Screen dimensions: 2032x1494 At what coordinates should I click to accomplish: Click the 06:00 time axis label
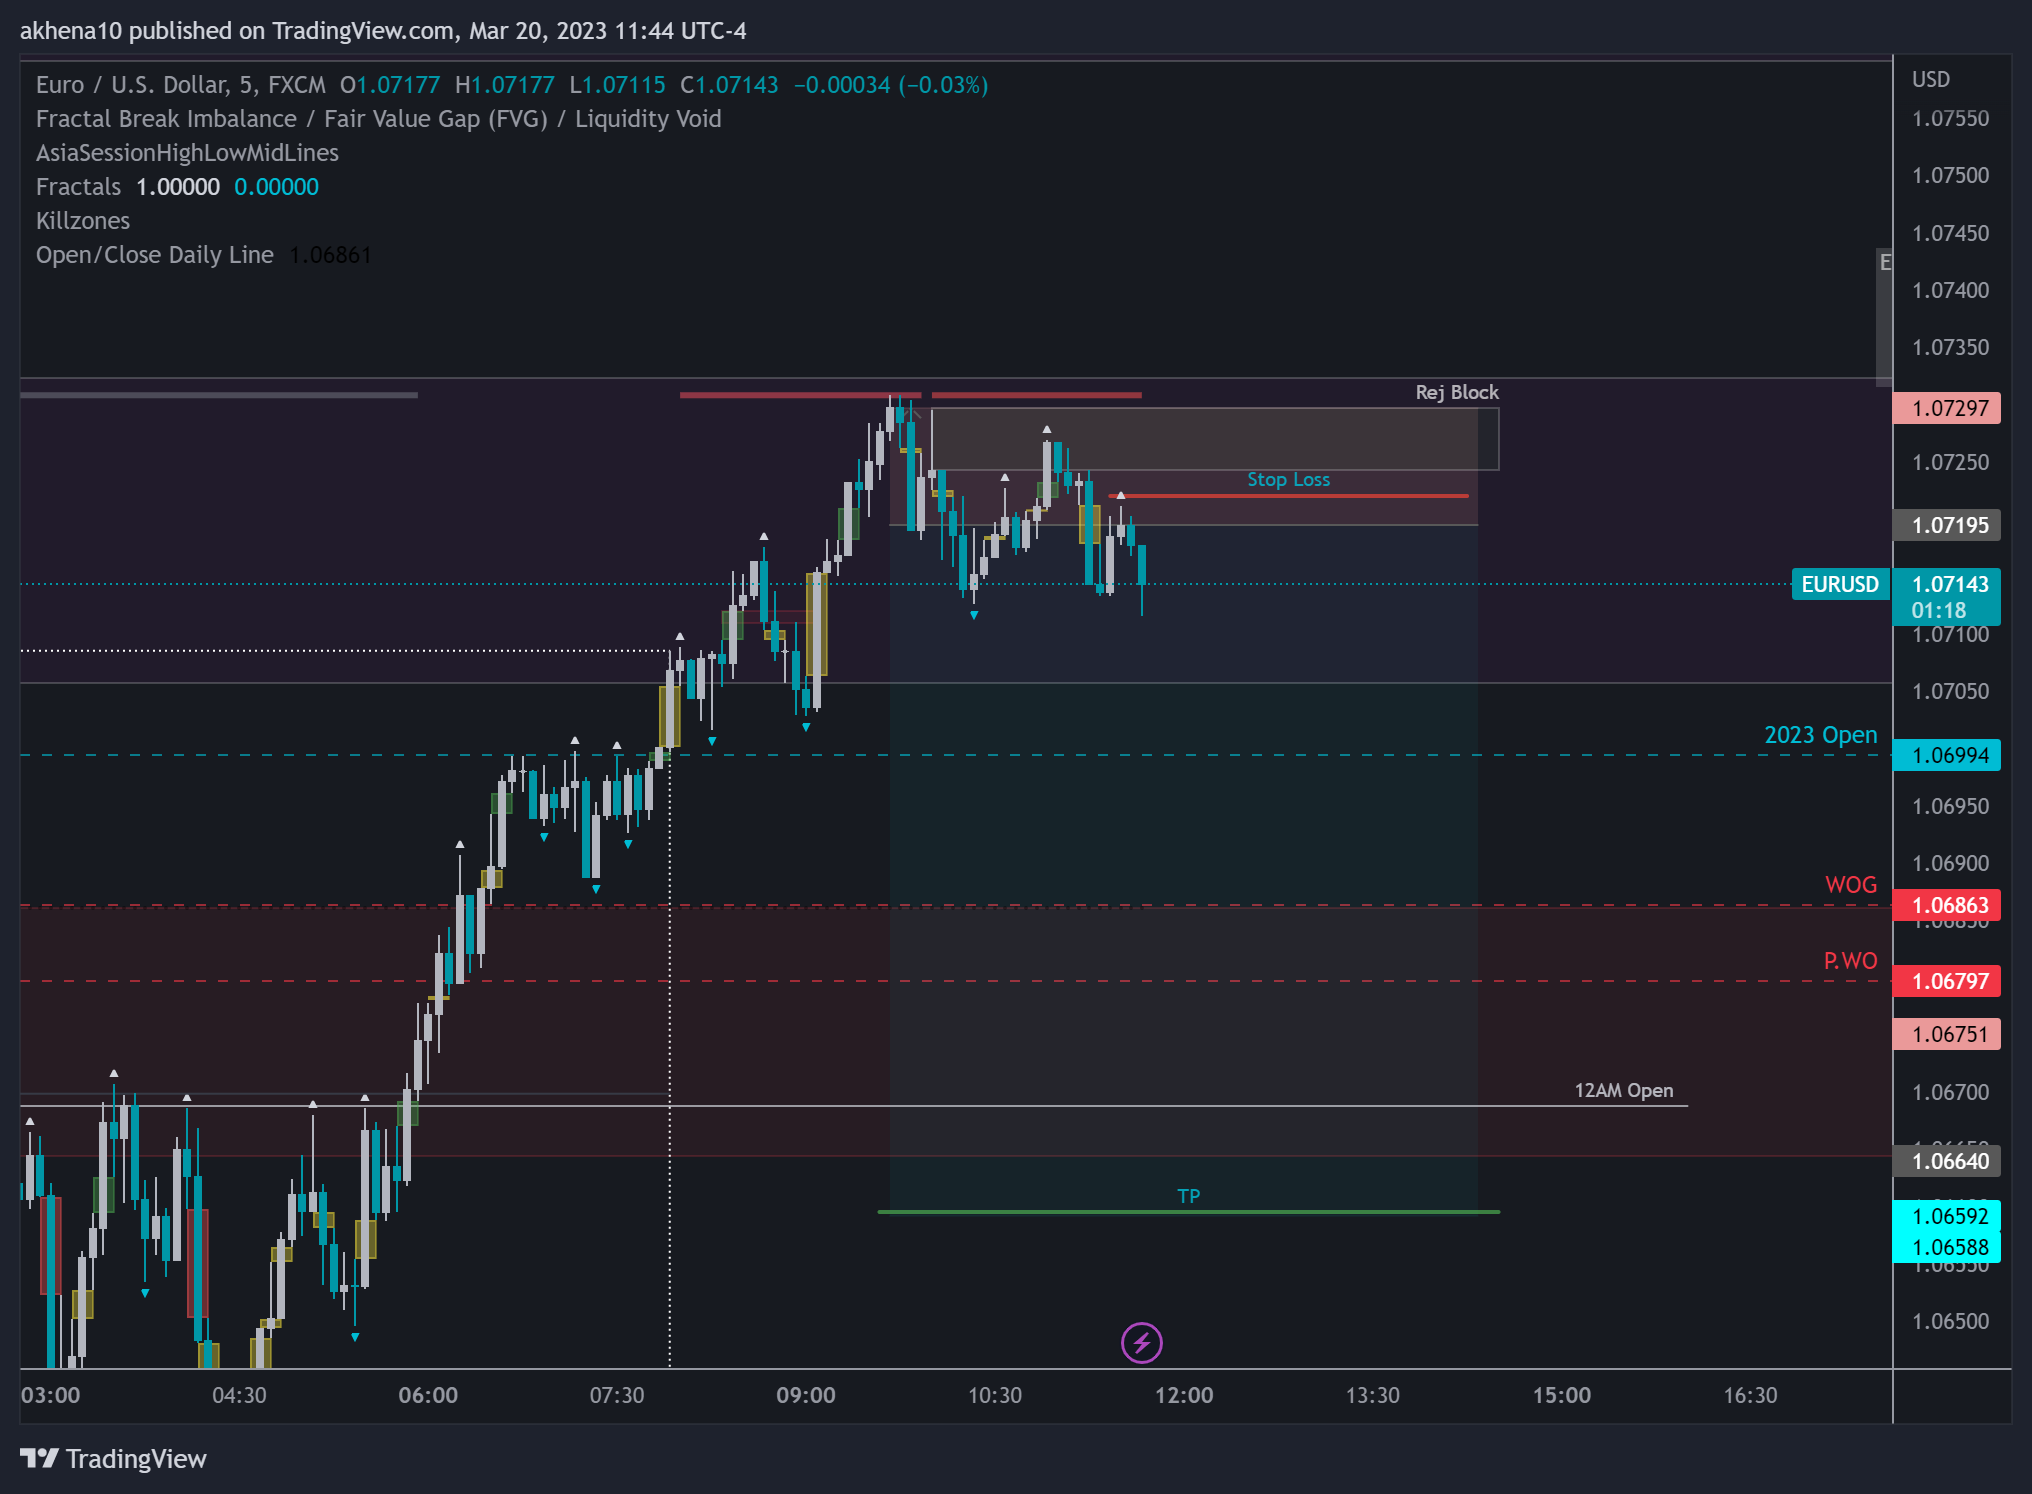pyautogui.click(x=428, y=1395)
